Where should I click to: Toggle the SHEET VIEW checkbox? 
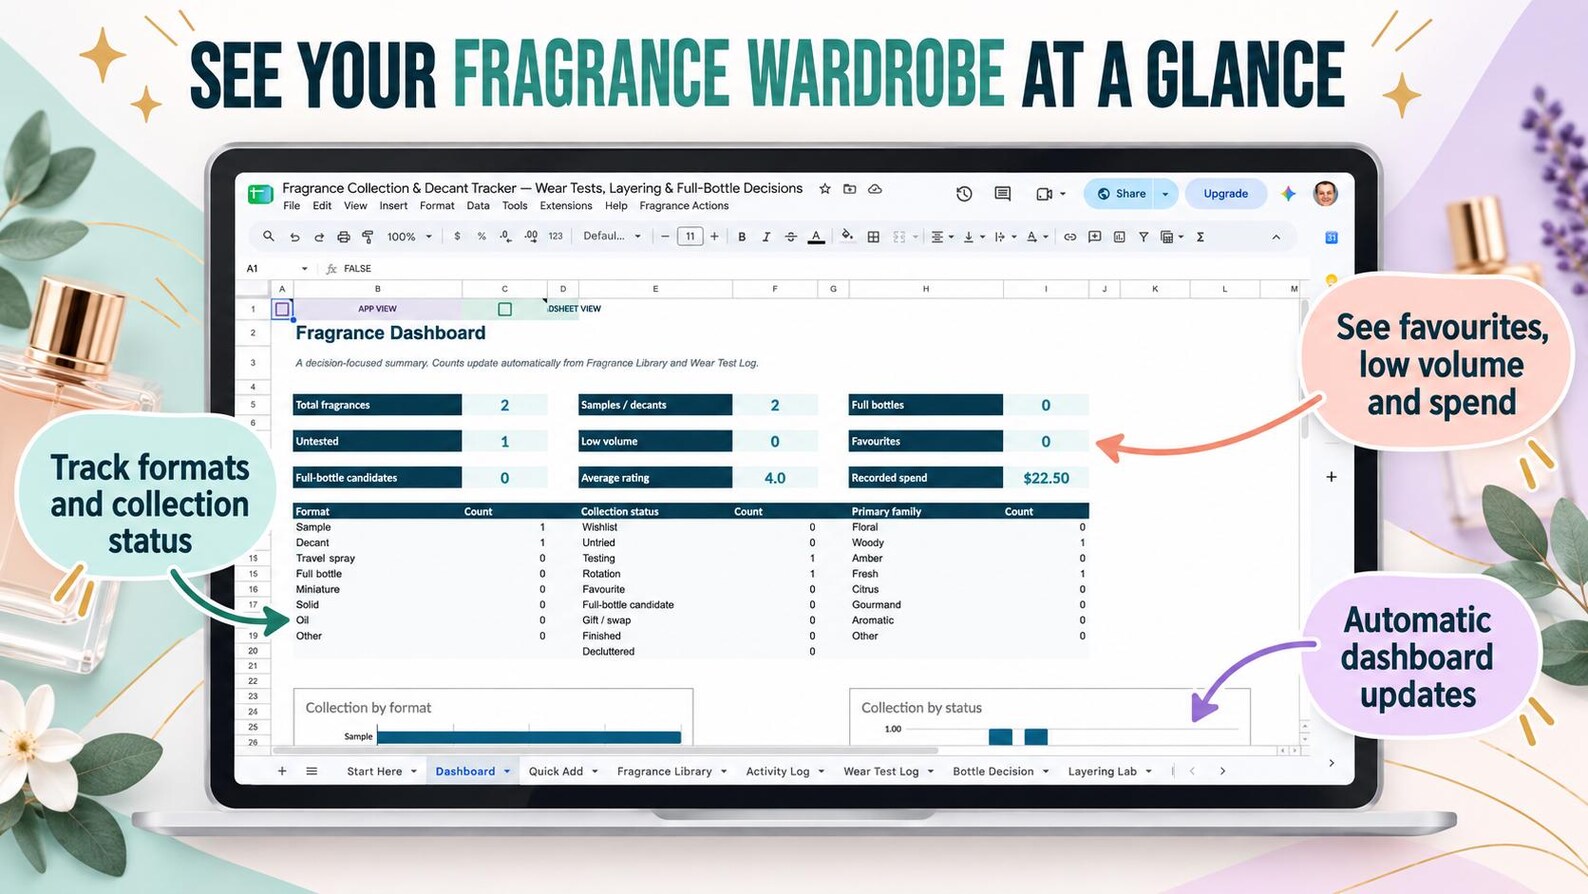505,309
